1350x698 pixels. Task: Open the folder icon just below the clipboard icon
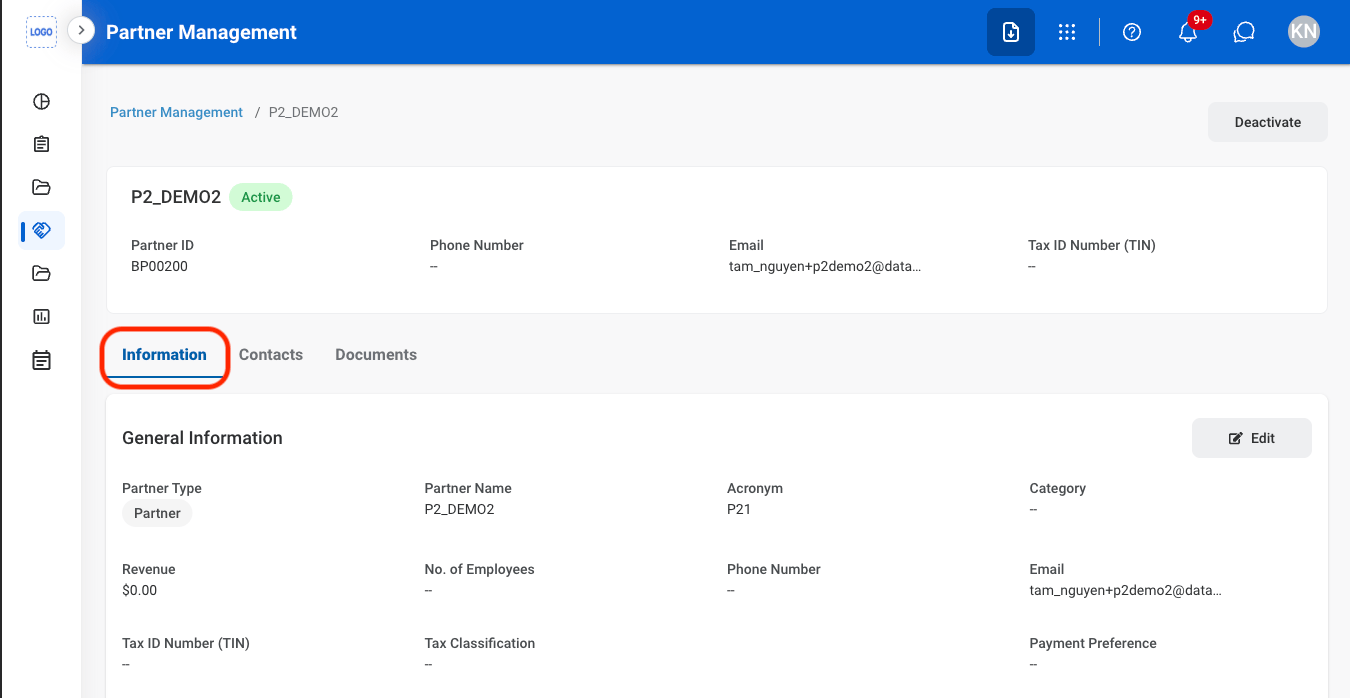pyautogui.click(x=41, y=187)
